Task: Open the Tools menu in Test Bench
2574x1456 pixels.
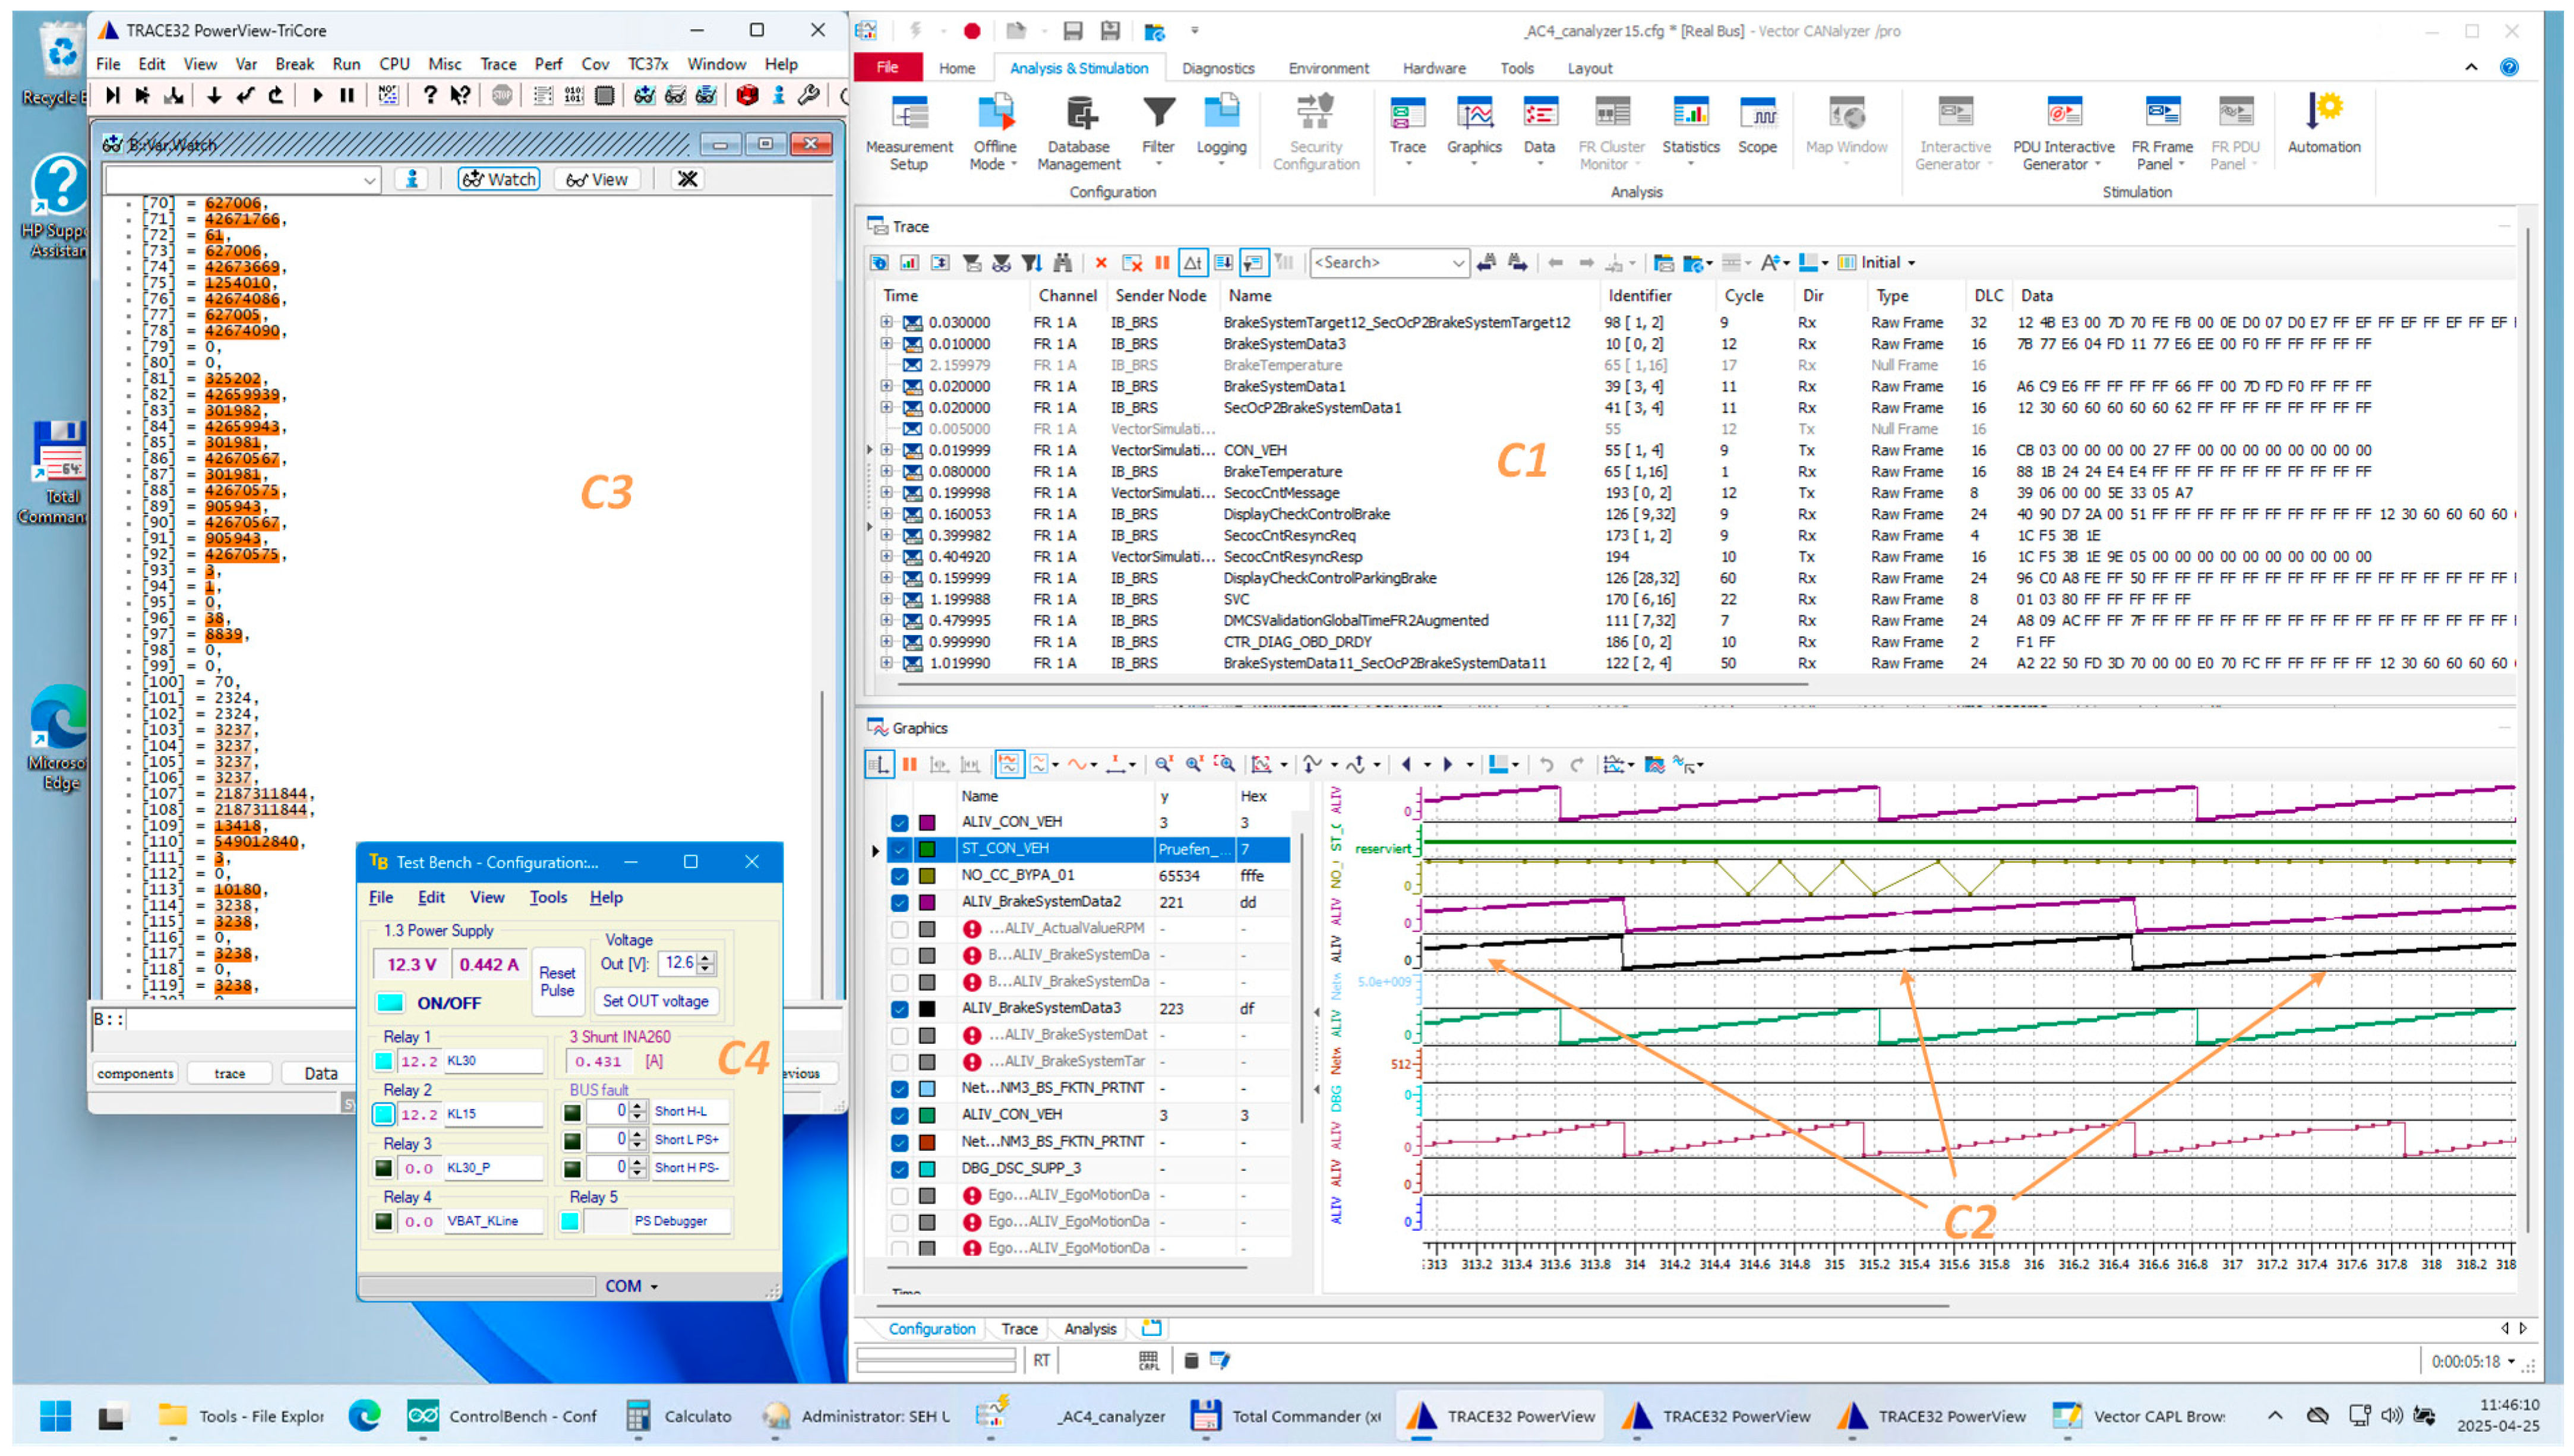Action: click(548, 898)
